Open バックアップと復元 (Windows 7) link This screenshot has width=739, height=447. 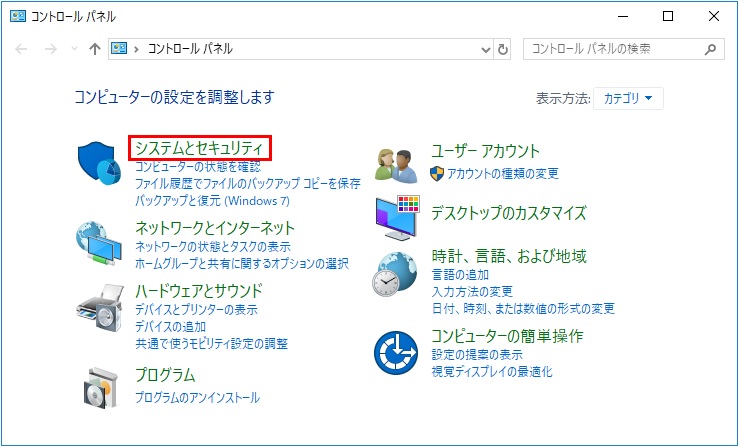[x=213, y=201]
